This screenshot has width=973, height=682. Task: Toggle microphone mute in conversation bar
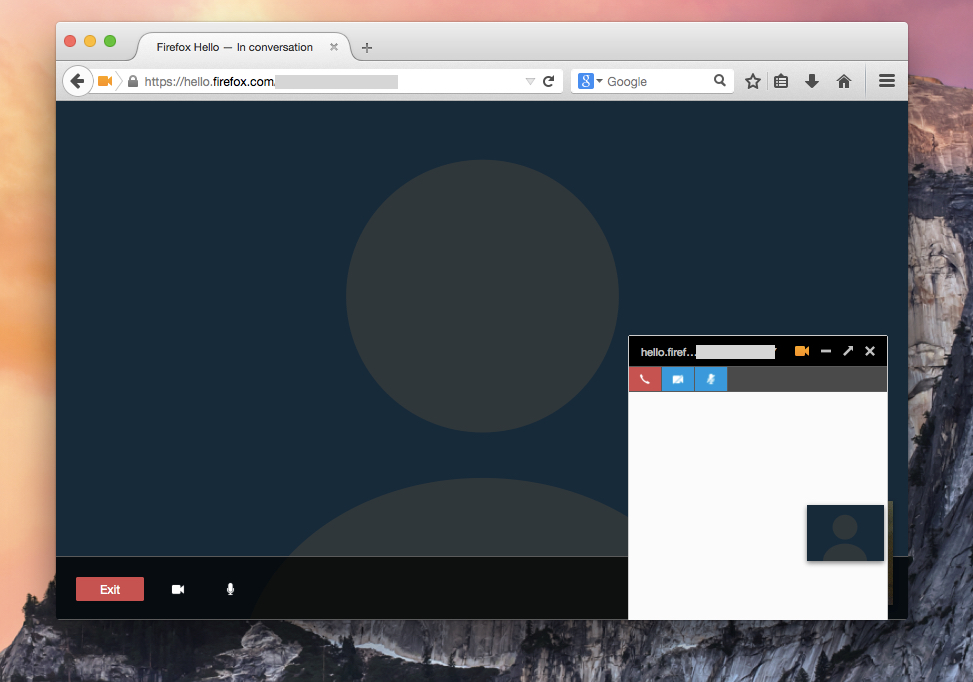coord(230,589)
